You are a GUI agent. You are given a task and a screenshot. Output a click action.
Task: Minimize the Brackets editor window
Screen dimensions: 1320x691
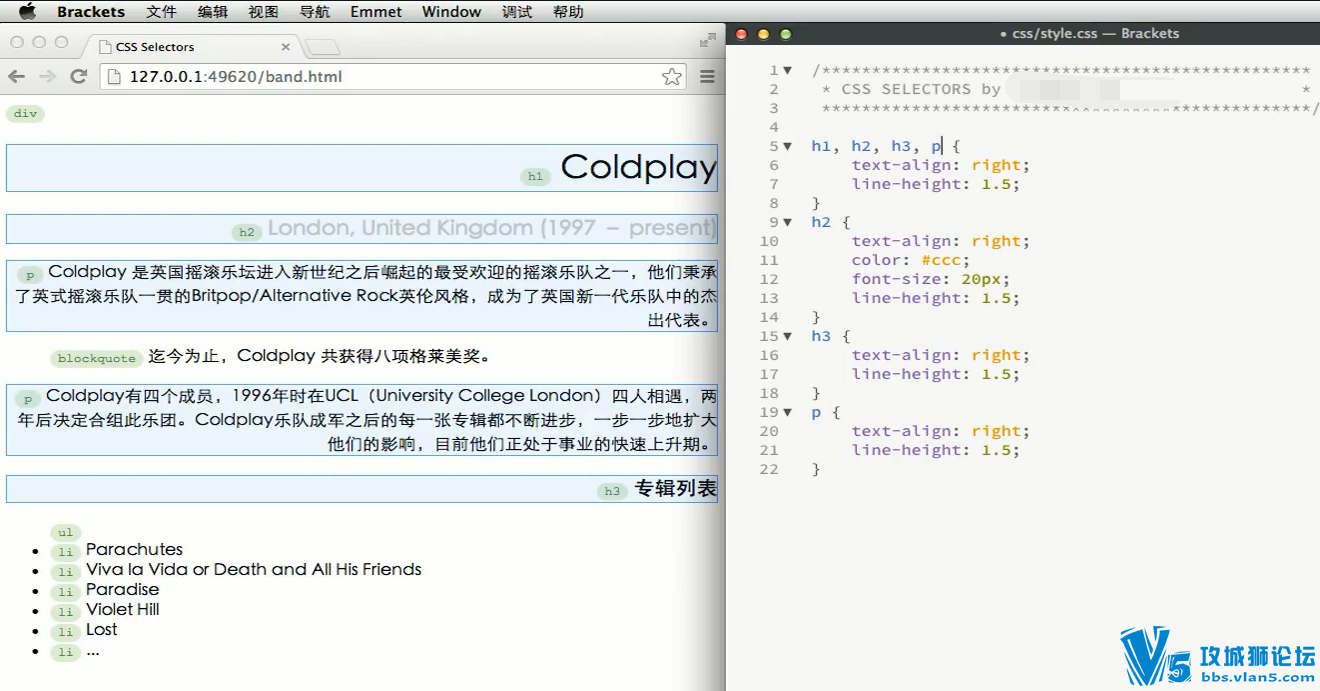[763, 34]
